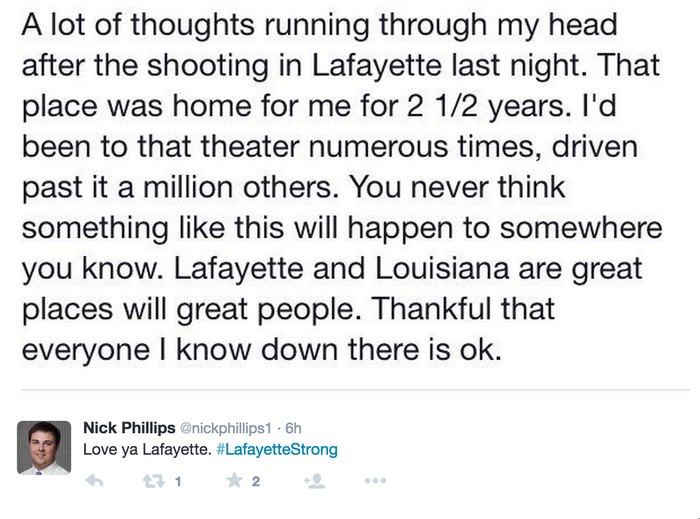Follow the user via add-person icon

click(x=314, y=481)
